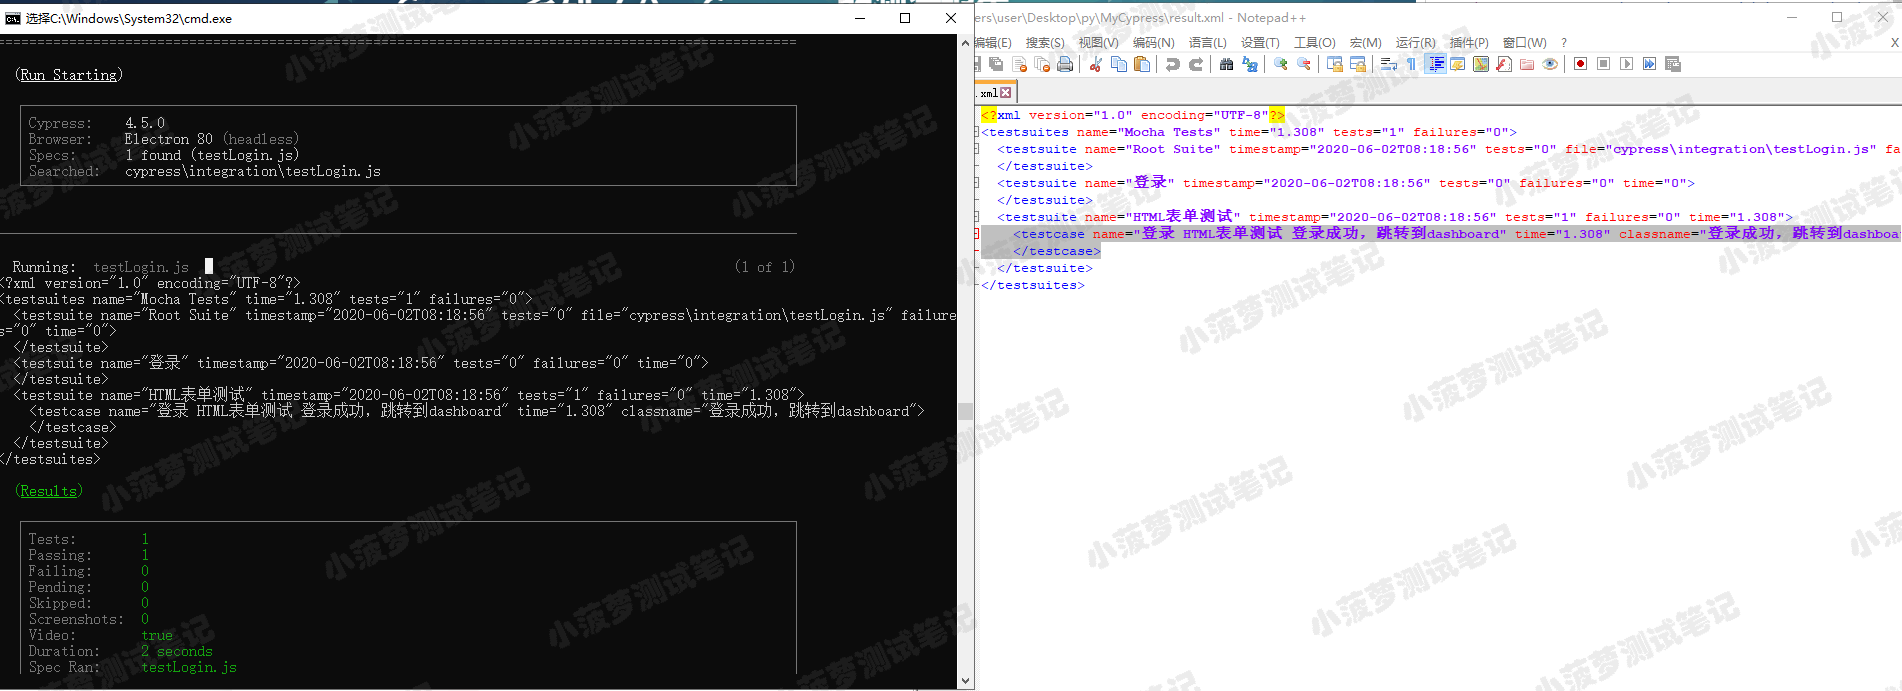The image size is (1902, 691).
Task: Click the cmd window scrollbar up arrow
Action: [x=965, y=43]
